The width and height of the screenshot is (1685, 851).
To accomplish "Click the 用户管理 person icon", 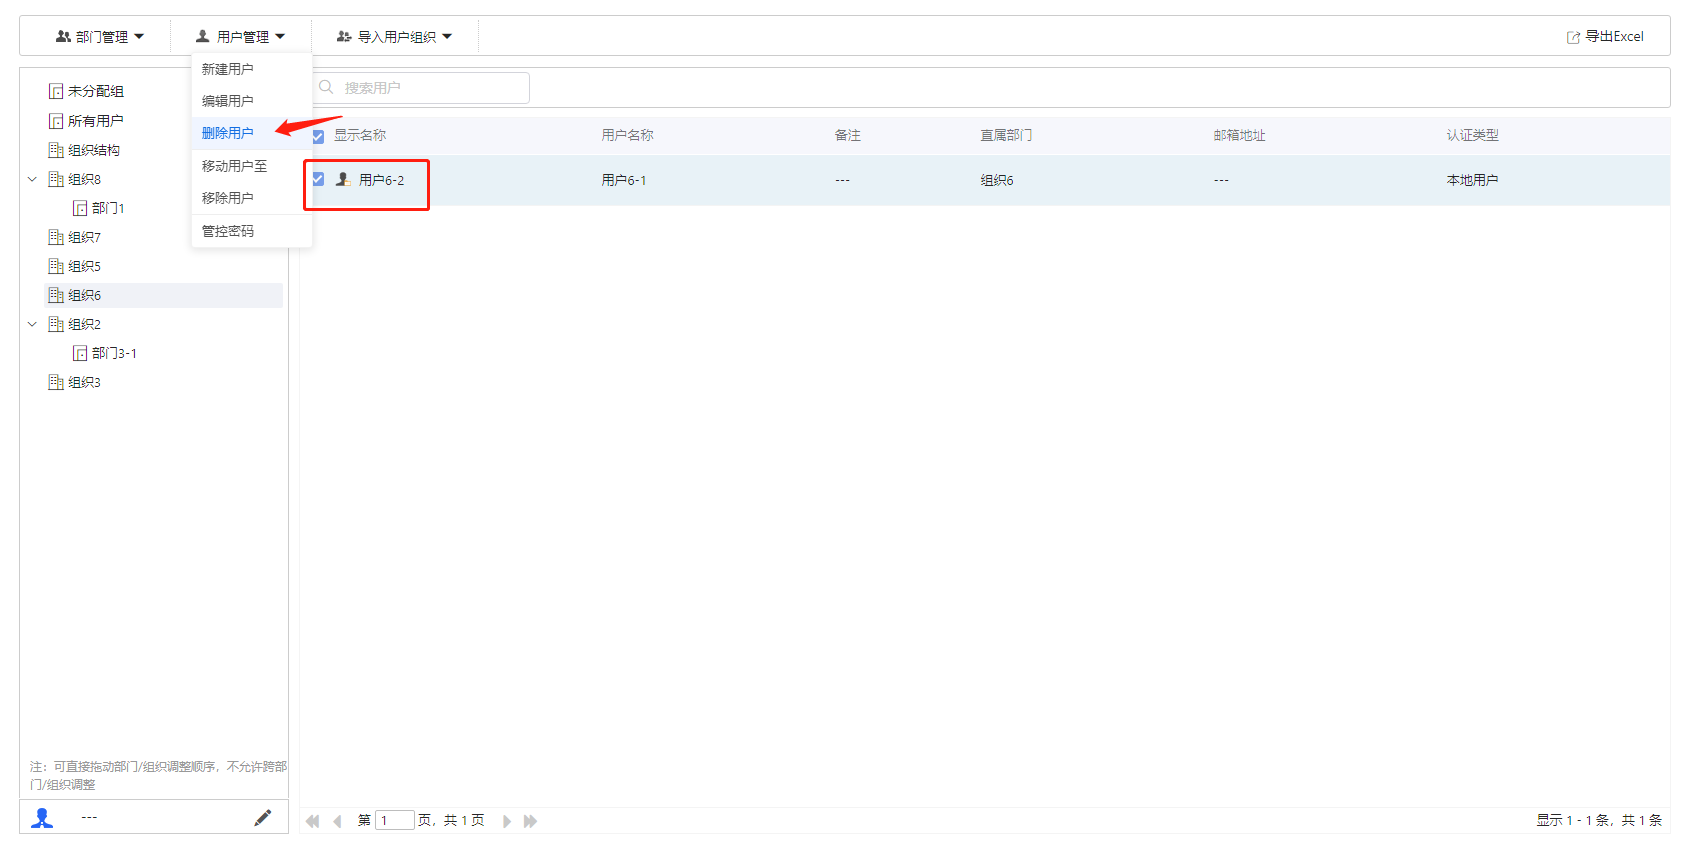I will tap(203, 36).
